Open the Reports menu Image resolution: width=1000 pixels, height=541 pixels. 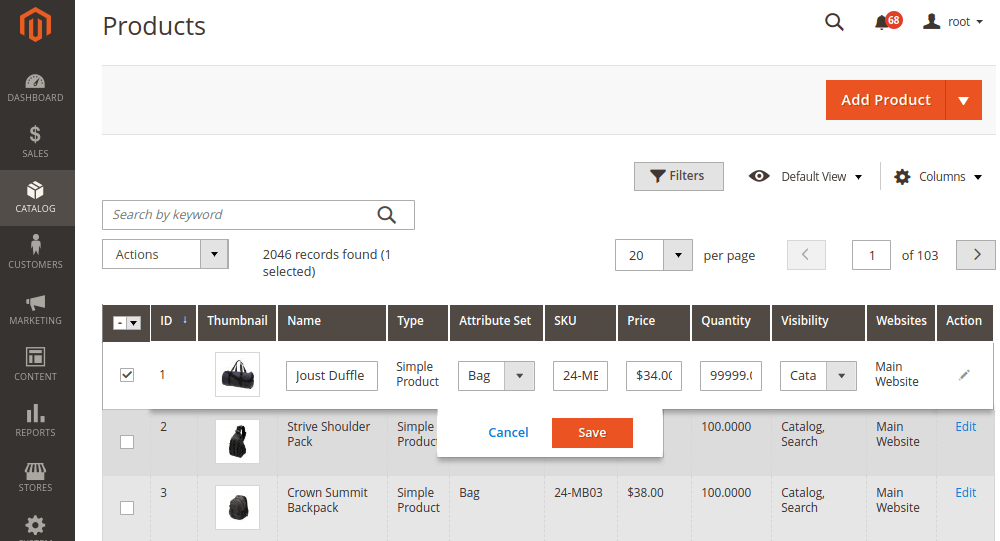coord(35,420)
